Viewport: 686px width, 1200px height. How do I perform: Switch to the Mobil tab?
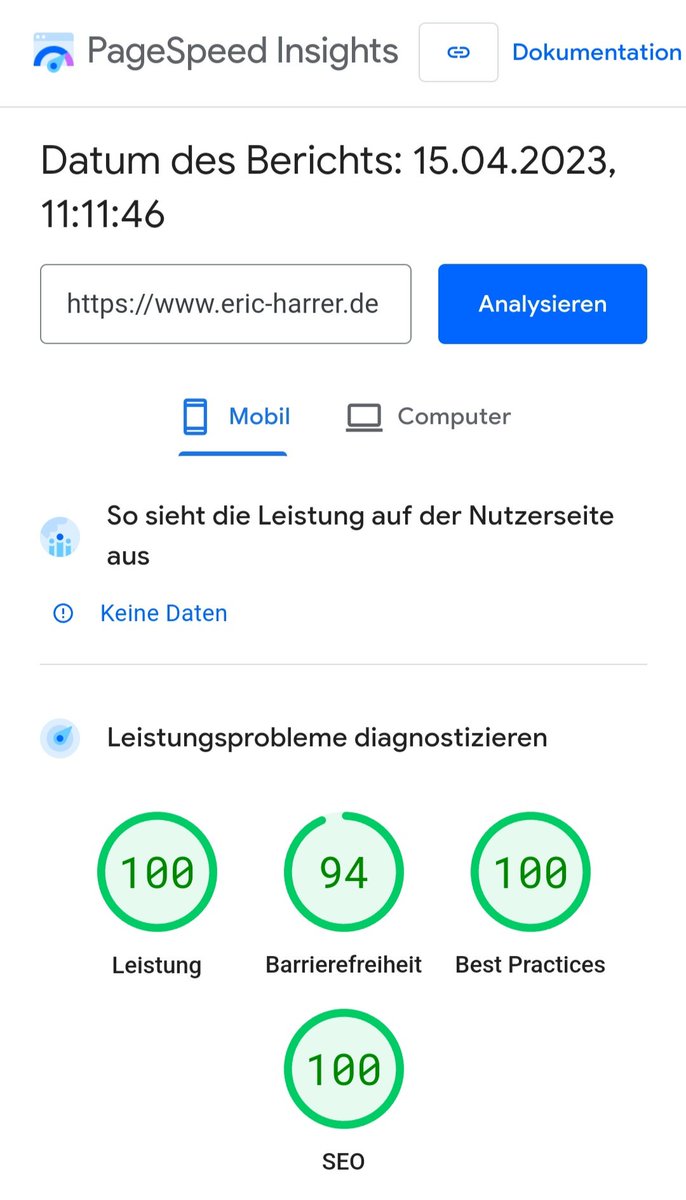coord(233,417)
